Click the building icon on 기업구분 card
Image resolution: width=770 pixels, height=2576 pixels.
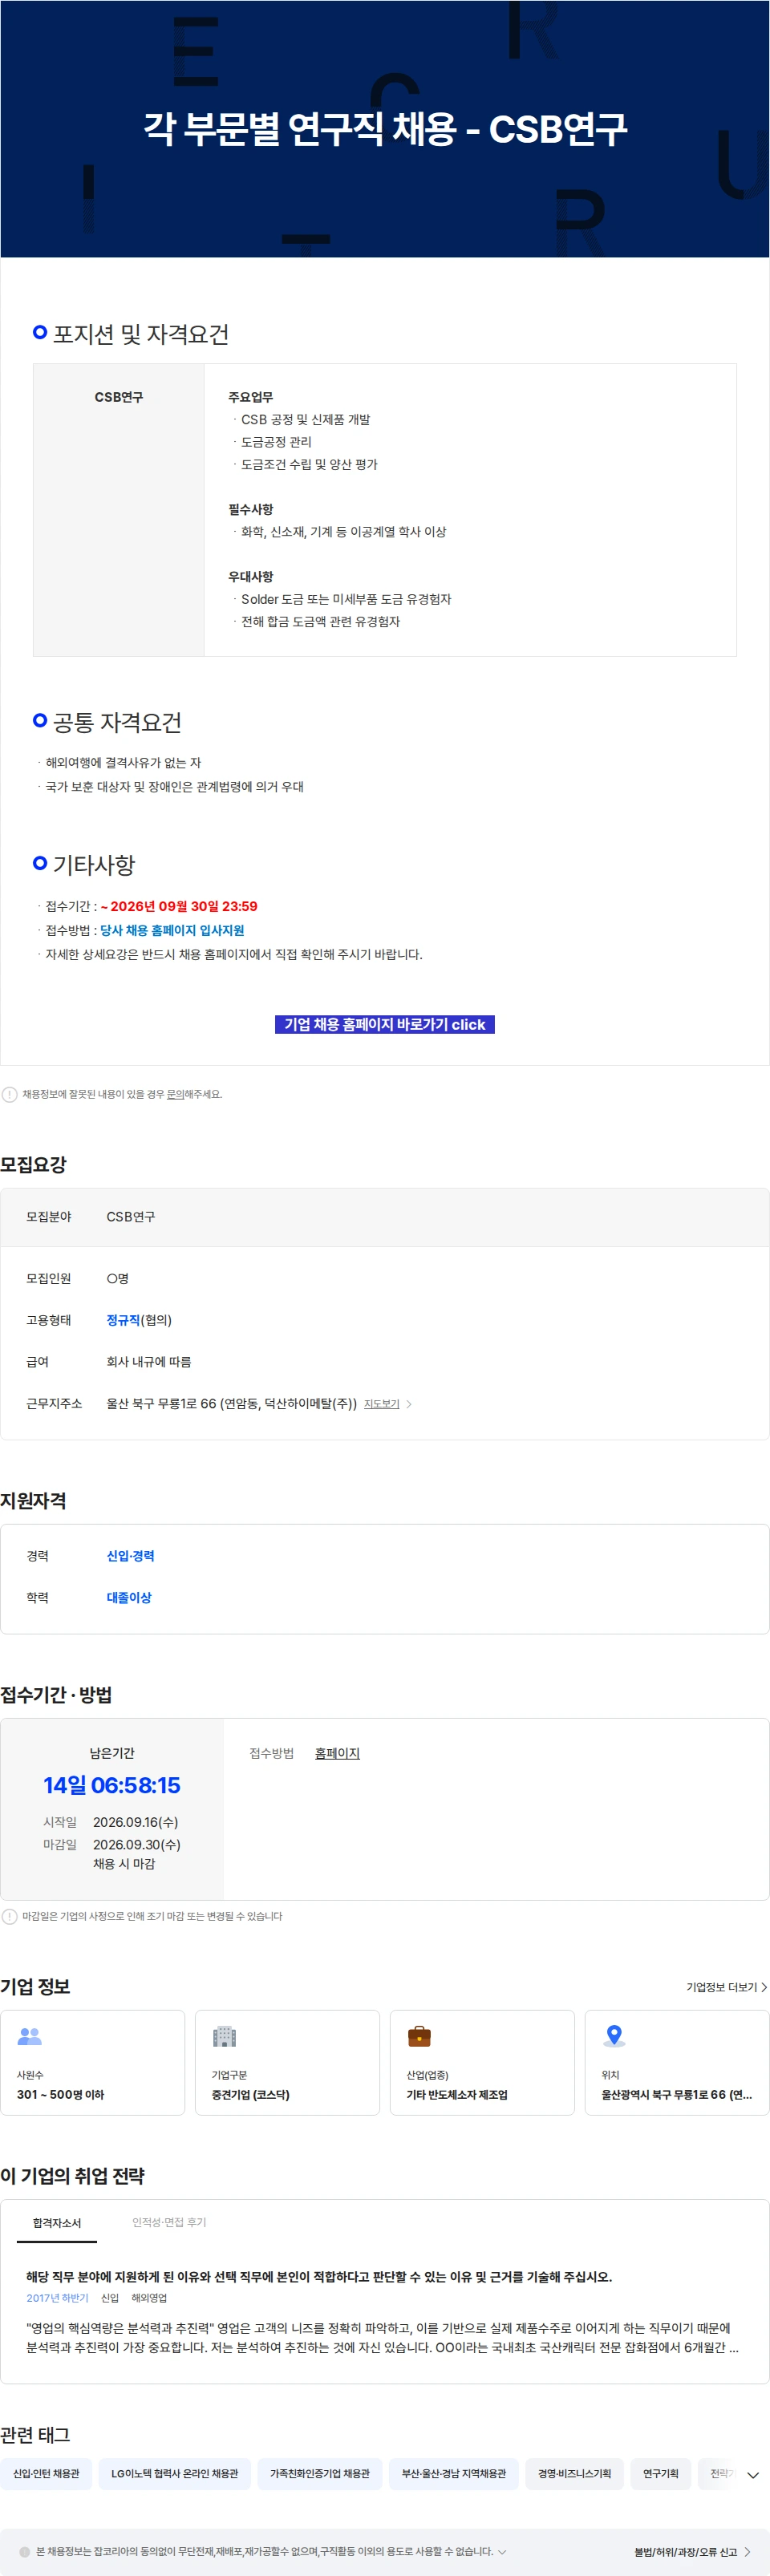tap(224, 2036)
